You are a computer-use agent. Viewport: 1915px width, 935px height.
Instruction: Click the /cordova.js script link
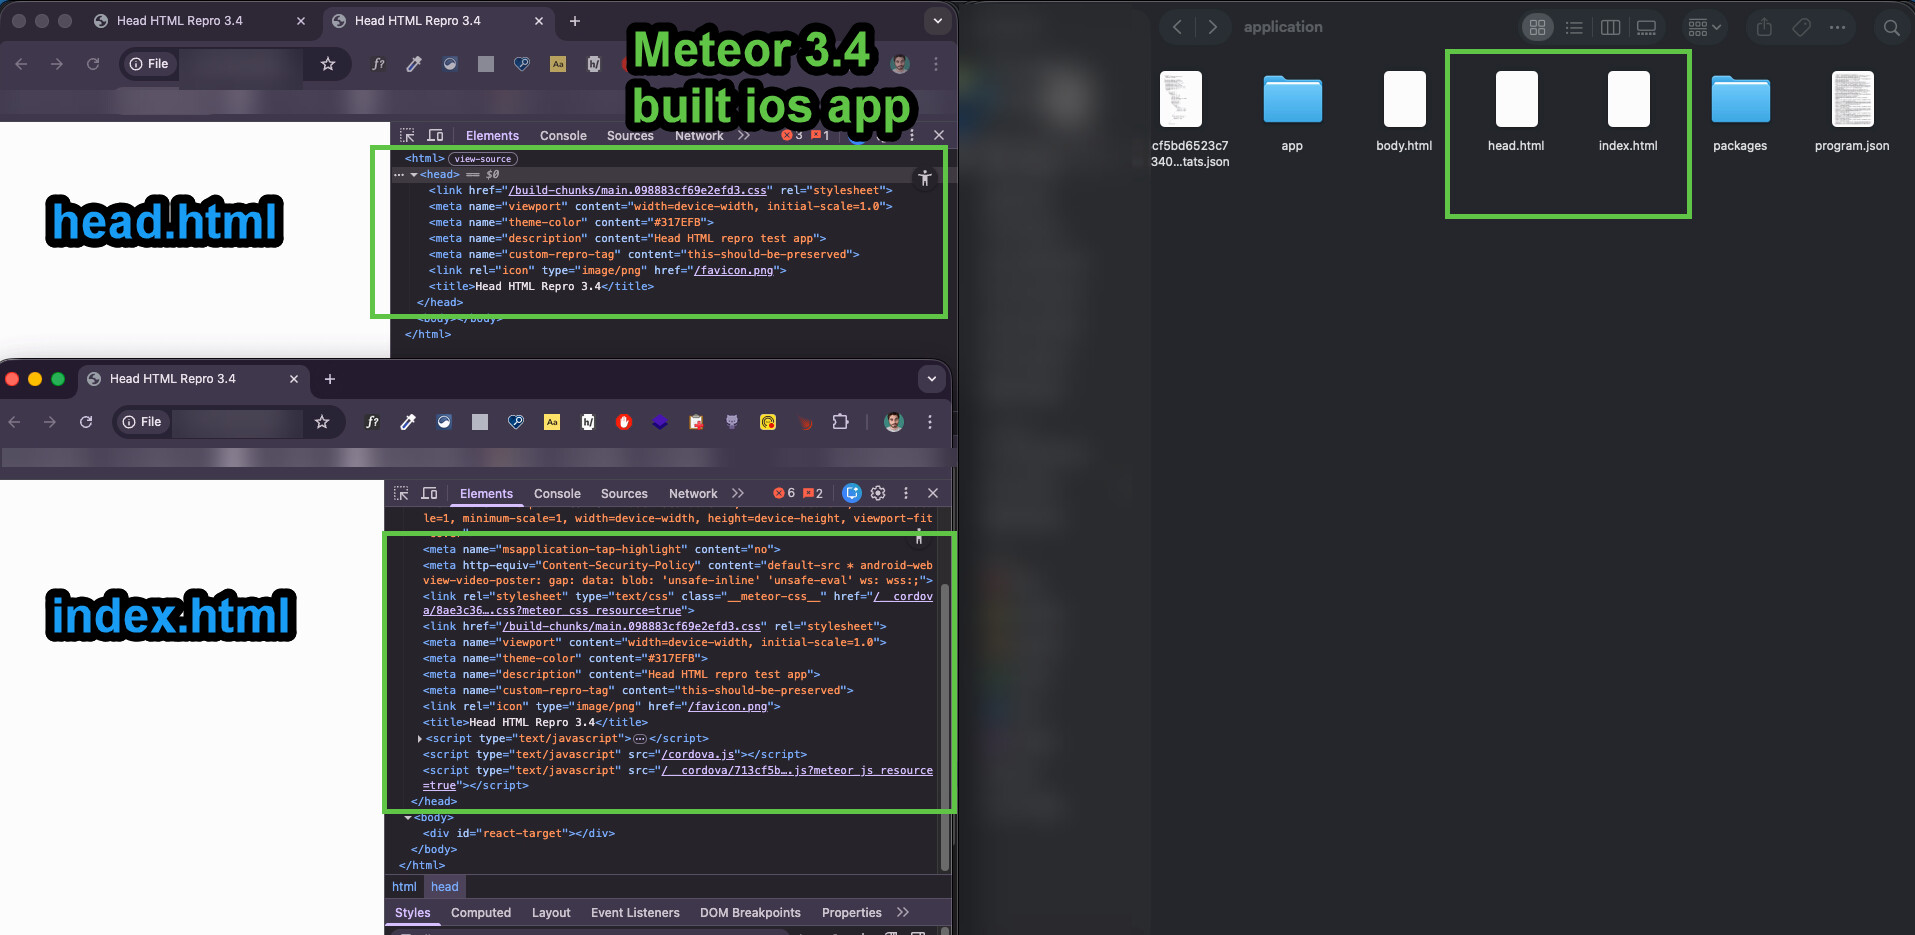pos(698,755)
